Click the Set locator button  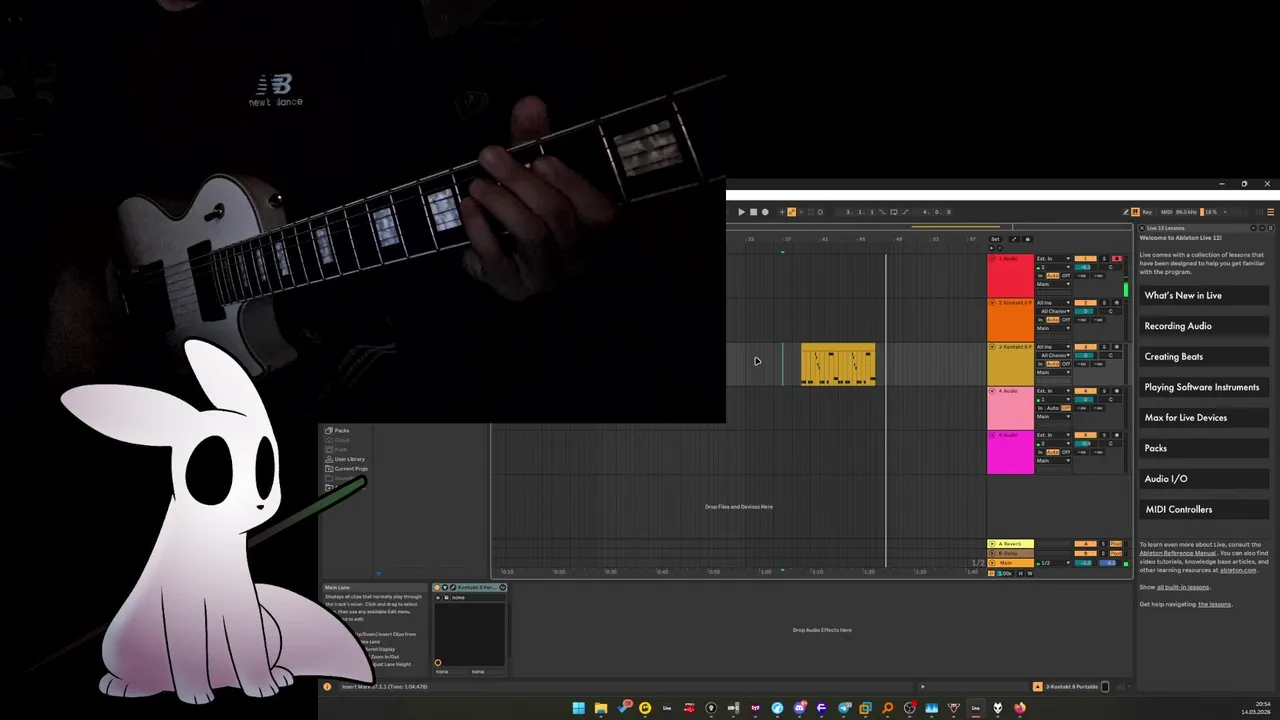tap(995, 239)
